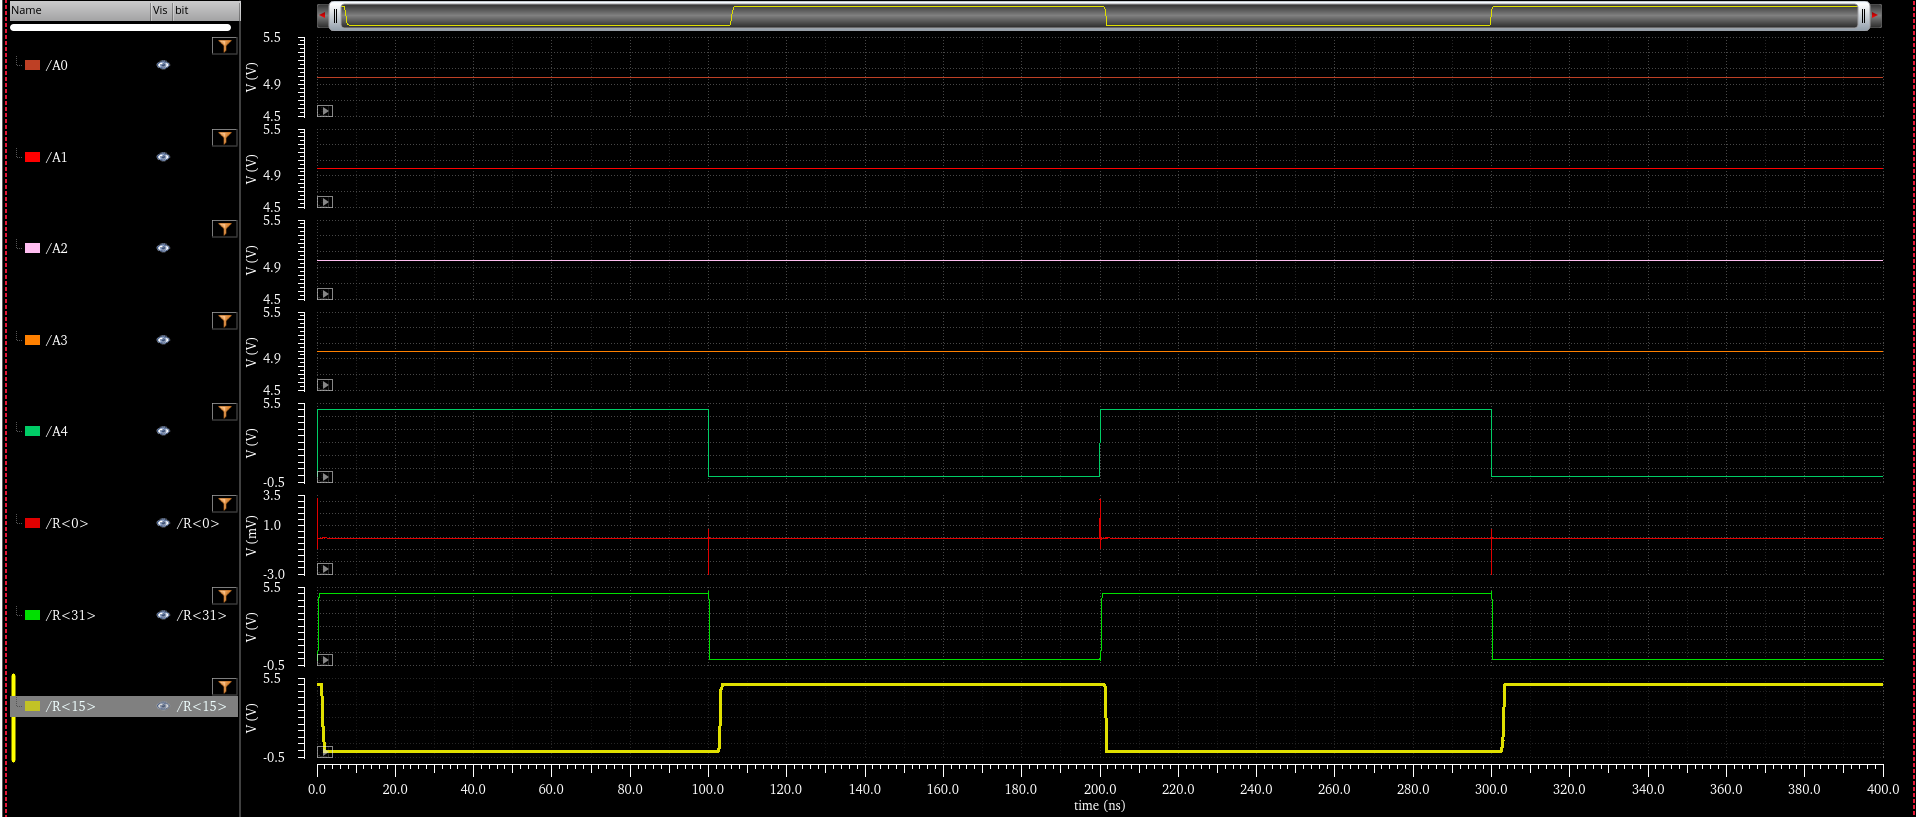Click the /A3 orange color swatch
The height and width of the screenshot is (817, 1916).
click(x=32, y=340)
